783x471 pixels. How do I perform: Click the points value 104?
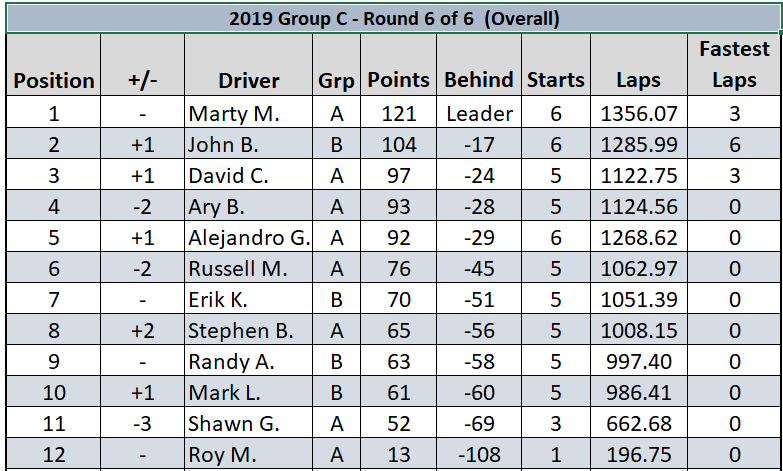399,144
